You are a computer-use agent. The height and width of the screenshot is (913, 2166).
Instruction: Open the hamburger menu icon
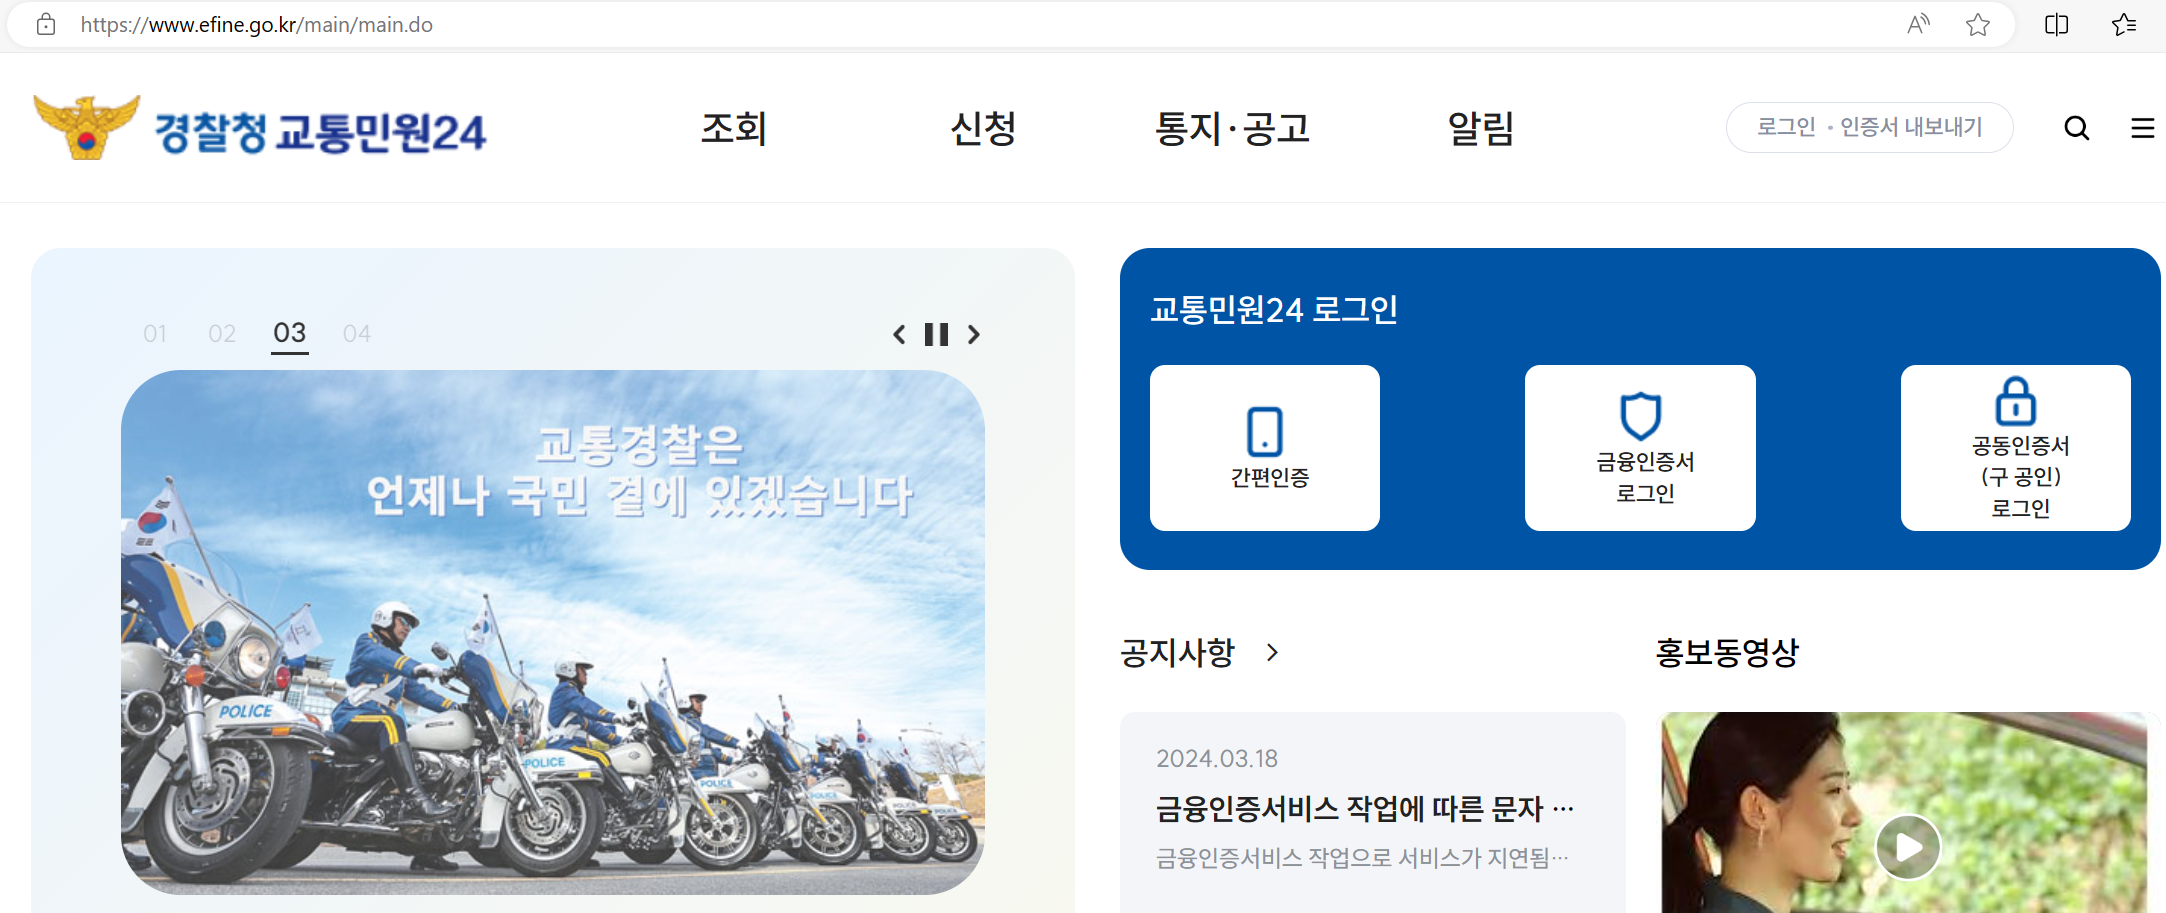(x=2142, y=128)
